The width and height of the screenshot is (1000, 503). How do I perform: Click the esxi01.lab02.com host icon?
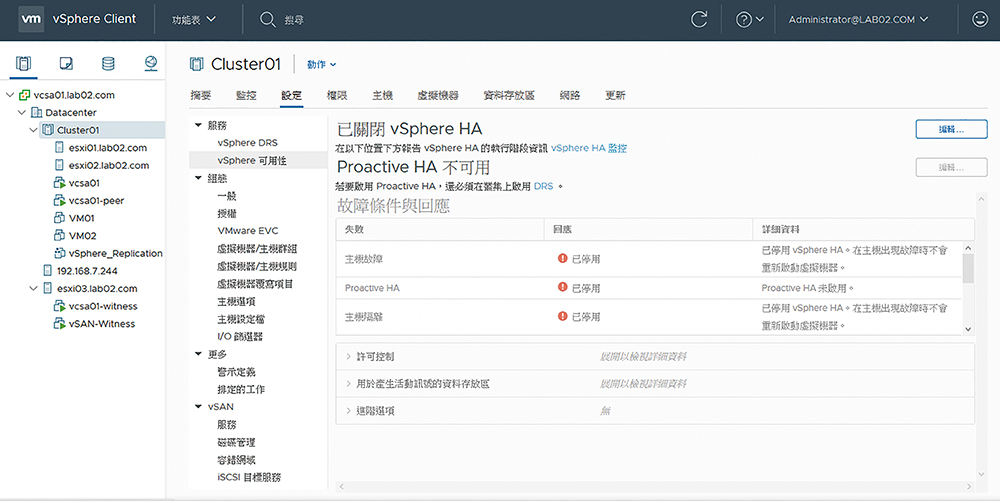coord(59,147)
